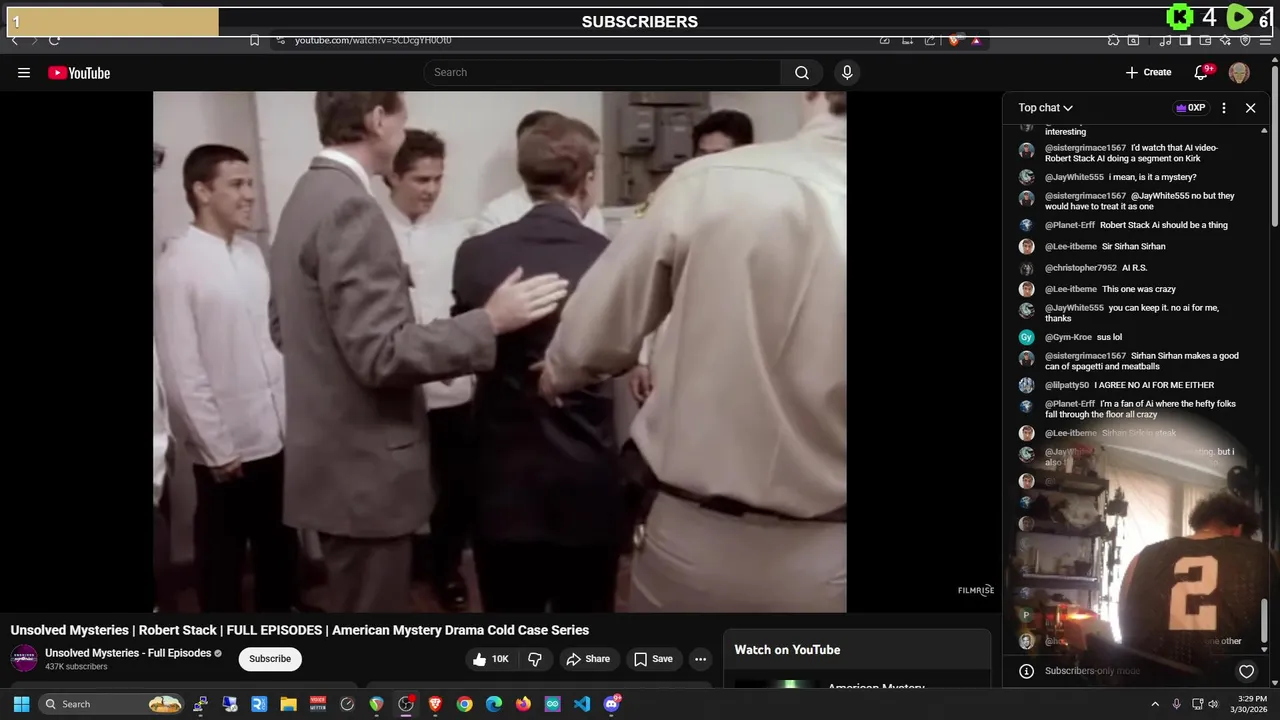
Task: Click 'Watch on YouTube' panel heading
Action: tap(787, 650)
